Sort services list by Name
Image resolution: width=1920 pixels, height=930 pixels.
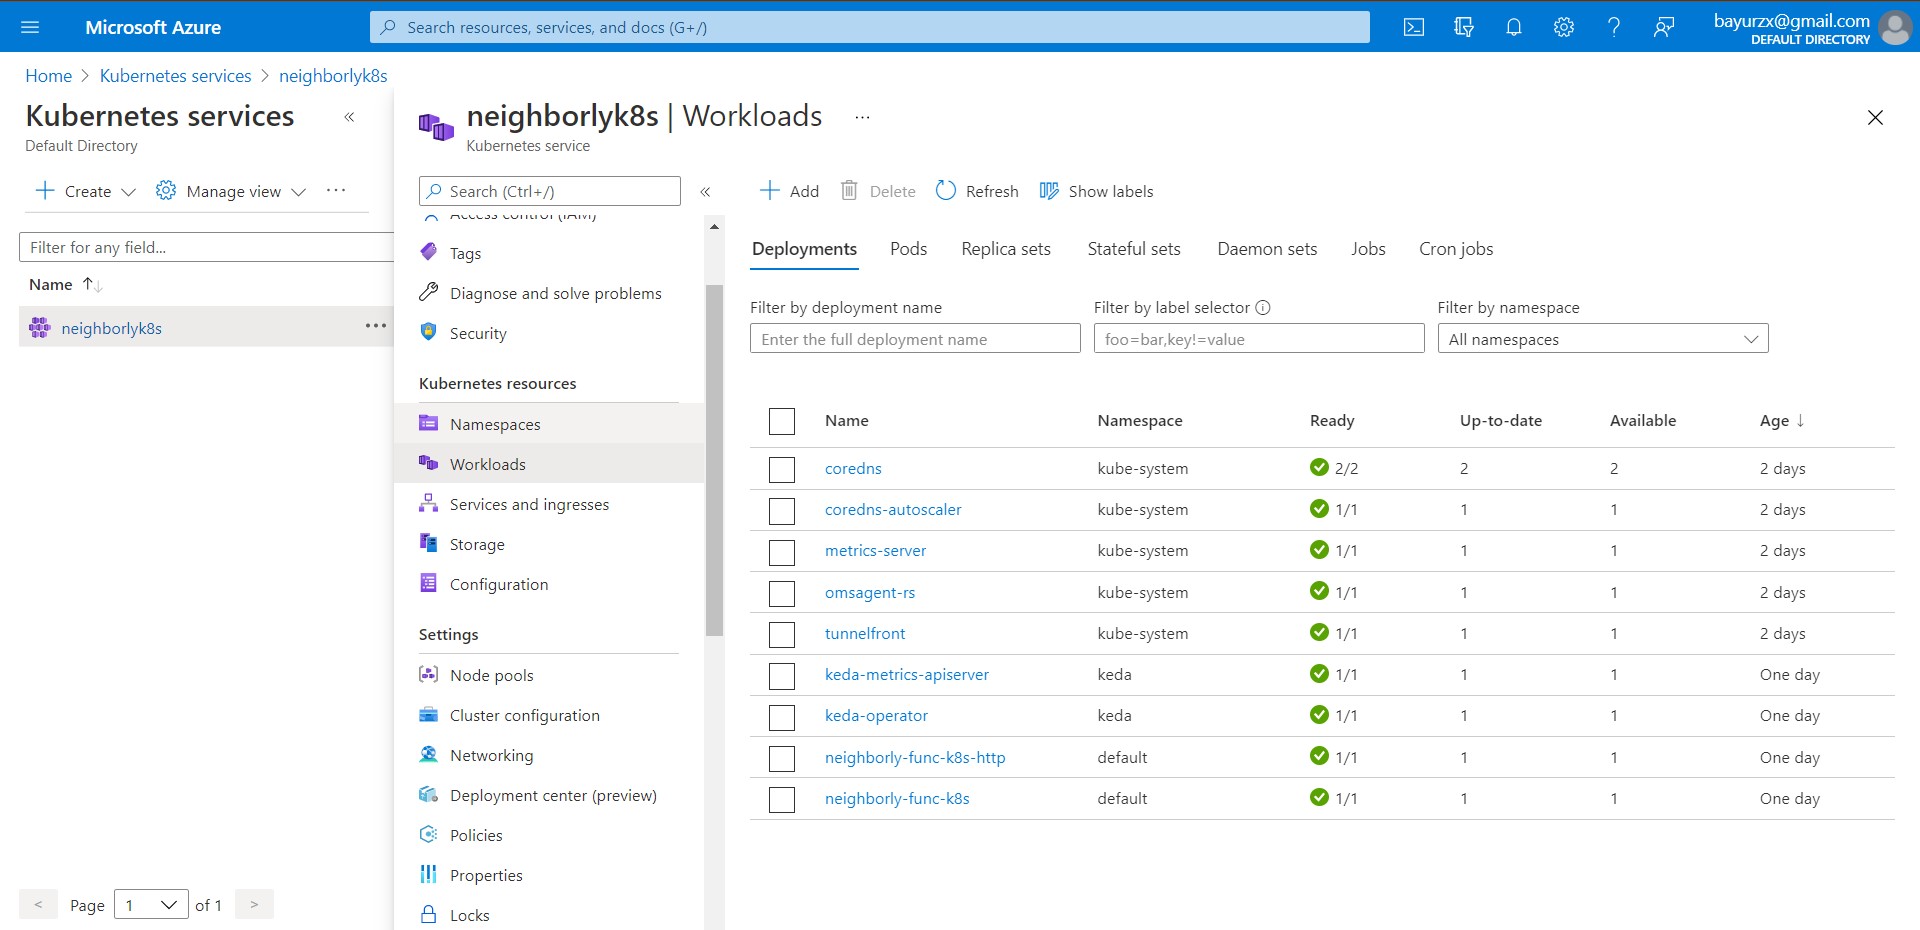[66, 284]
